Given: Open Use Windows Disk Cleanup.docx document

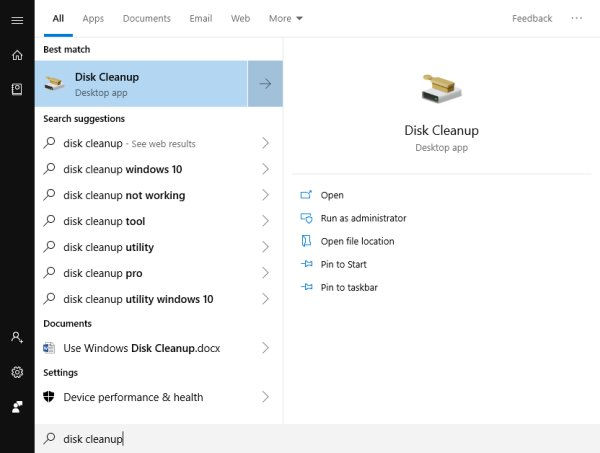Looking at the screenshot, I should pos(159,348).
